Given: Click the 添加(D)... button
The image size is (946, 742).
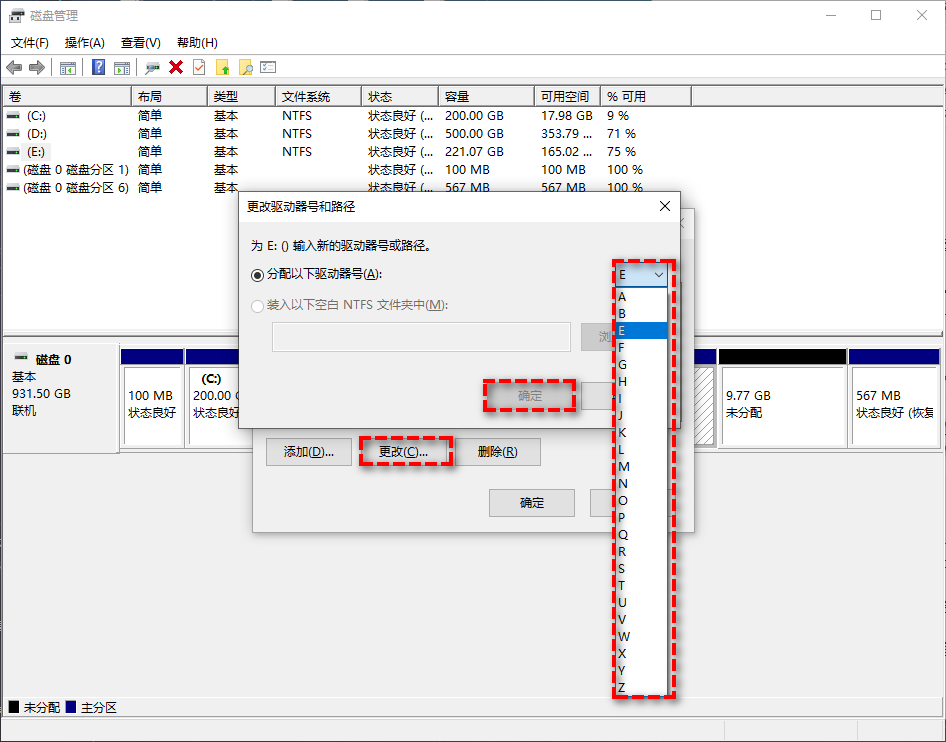Looking at the screenshot, I should coord(309,452).
